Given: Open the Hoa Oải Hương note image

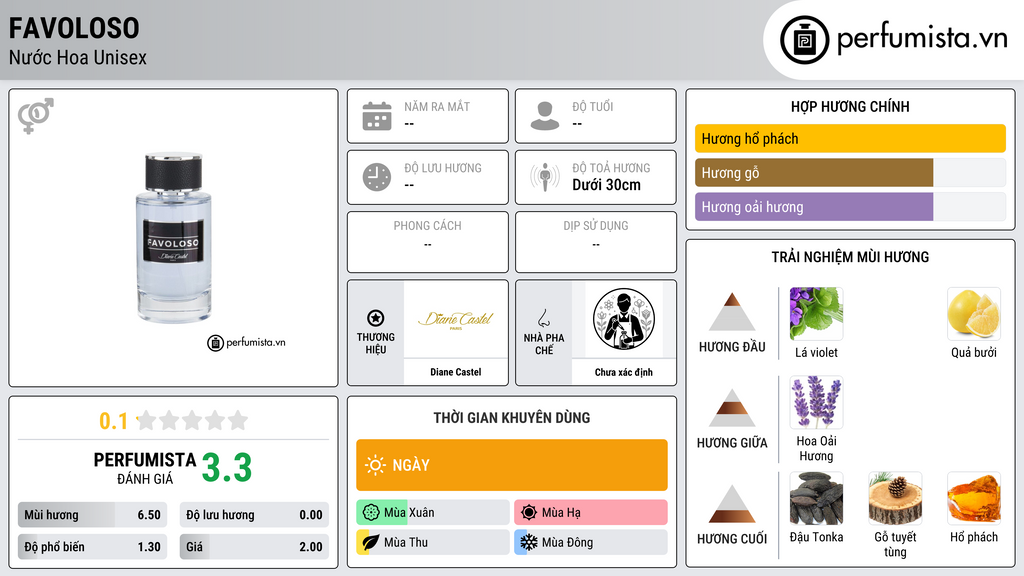Looking at the screenshot, I should pos(816,402).
